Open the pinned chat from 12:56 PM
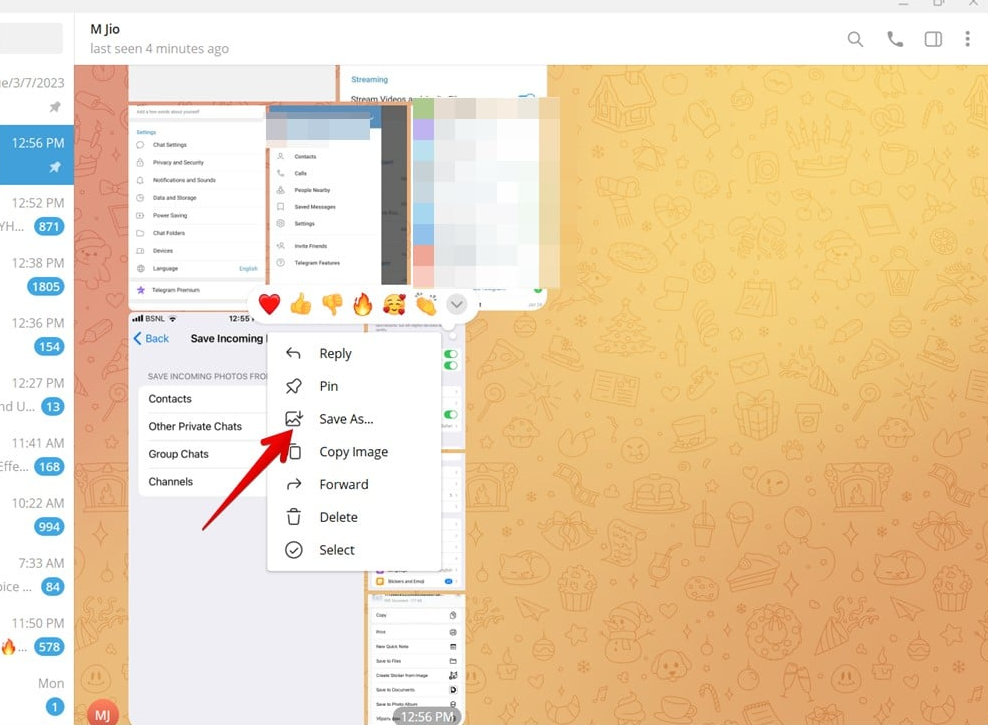 point(37,155)
